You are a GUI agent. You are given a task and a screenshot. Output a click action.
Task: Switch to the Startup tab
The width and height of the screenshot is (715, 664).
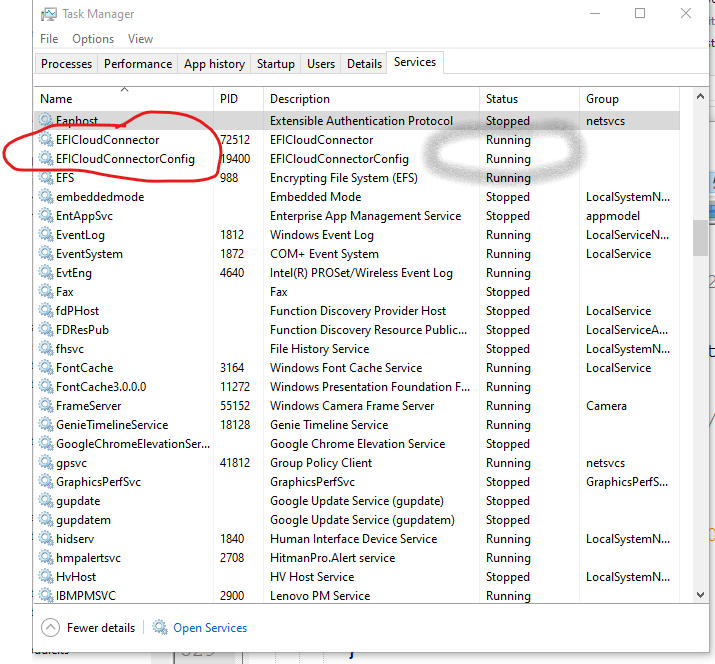pos(275,64)
